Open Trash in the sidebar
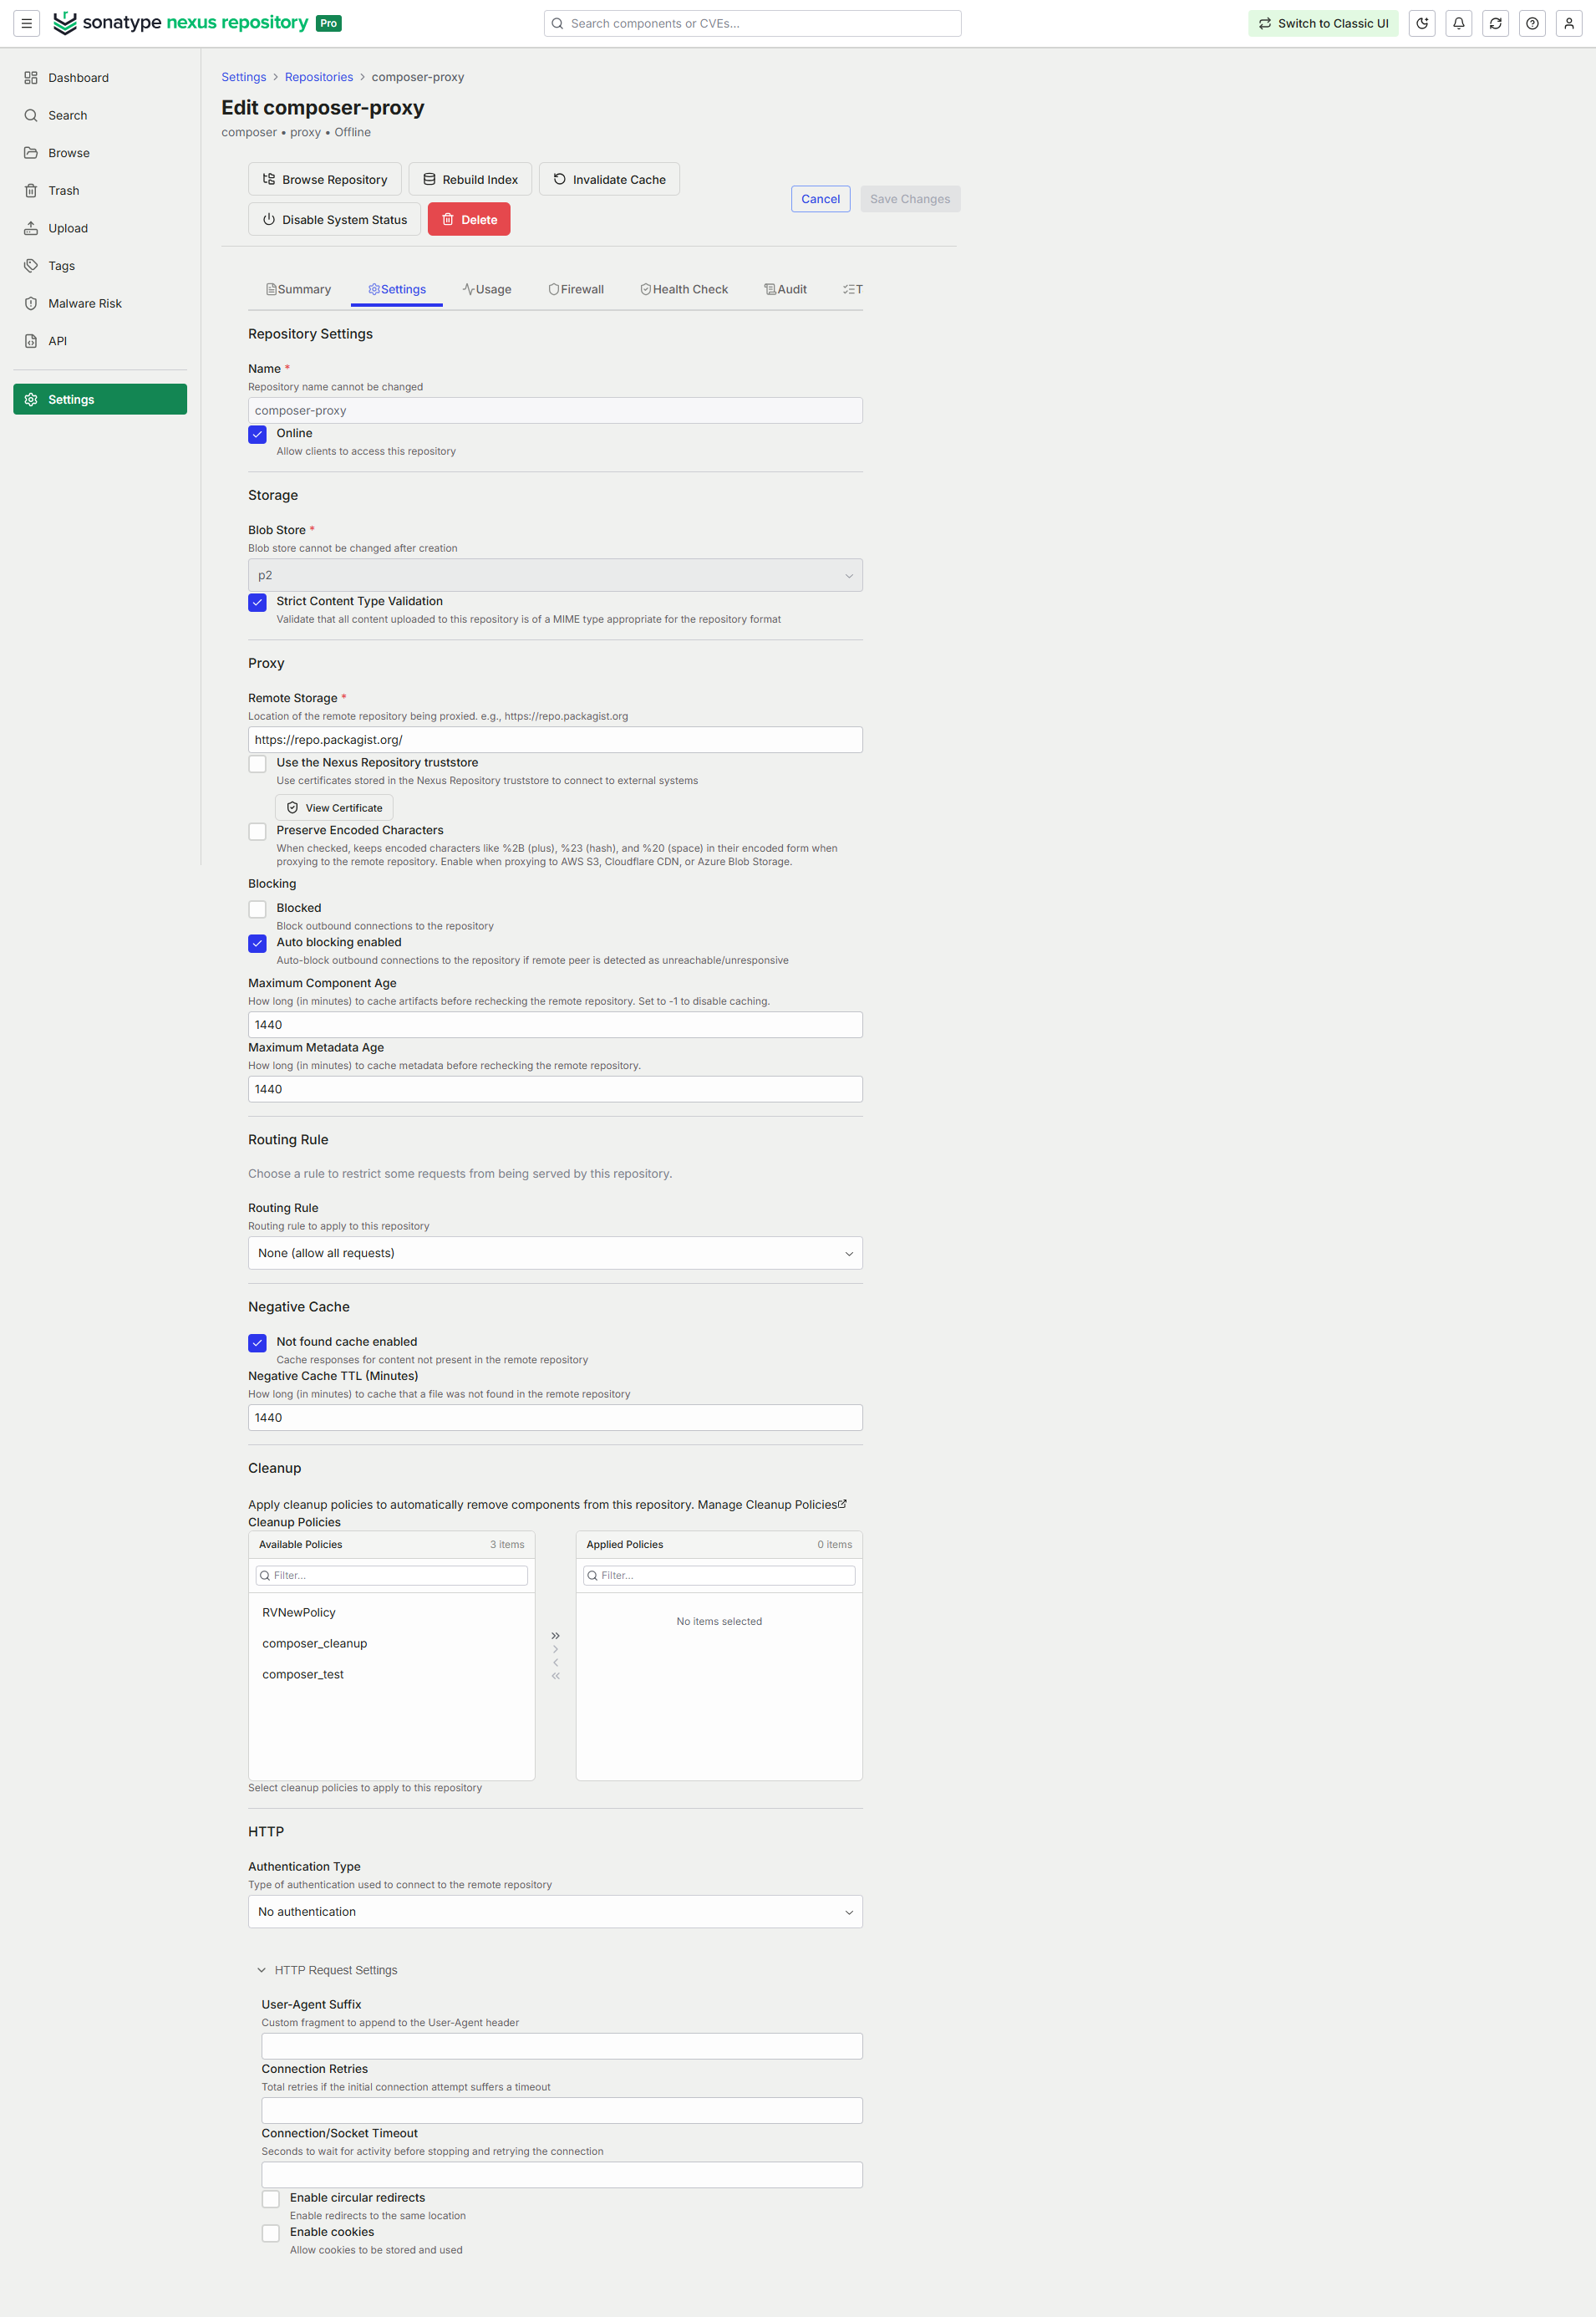The height and width of the screenshot is (2317, 1596). pyautogui.click(x=100, y=191)
